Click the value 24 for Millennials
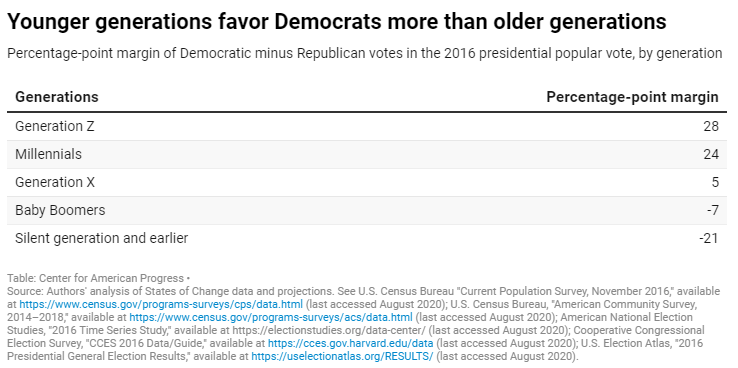 [711, 154]
